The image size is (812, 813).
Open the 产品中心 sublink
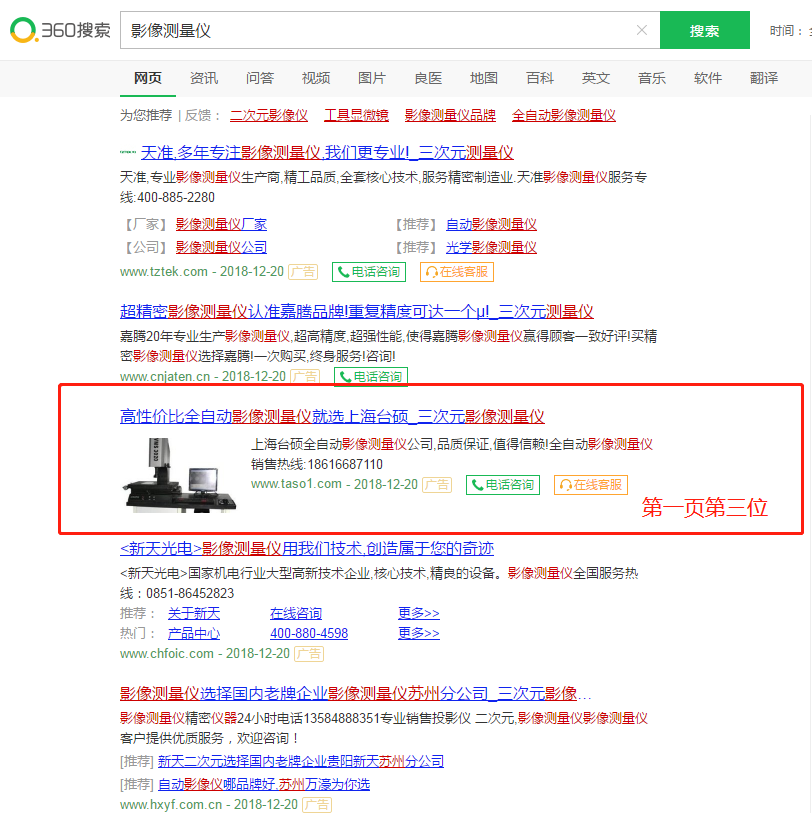(194, 634)
